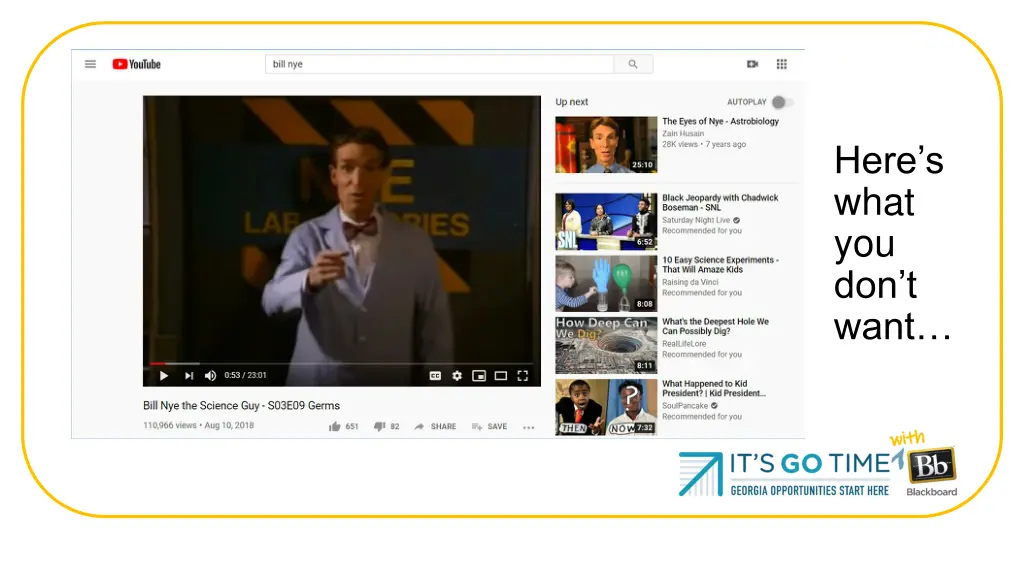
Task: Select 'Black Jeopardy with Chadwick Boseman' title
Action: click(x=720, y=202)
